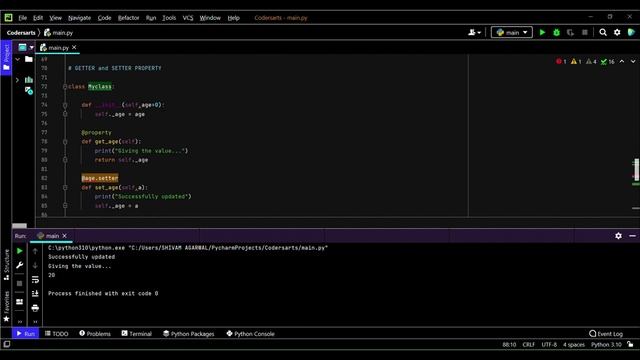Rerun main in the Run panel

click(19, 251)
